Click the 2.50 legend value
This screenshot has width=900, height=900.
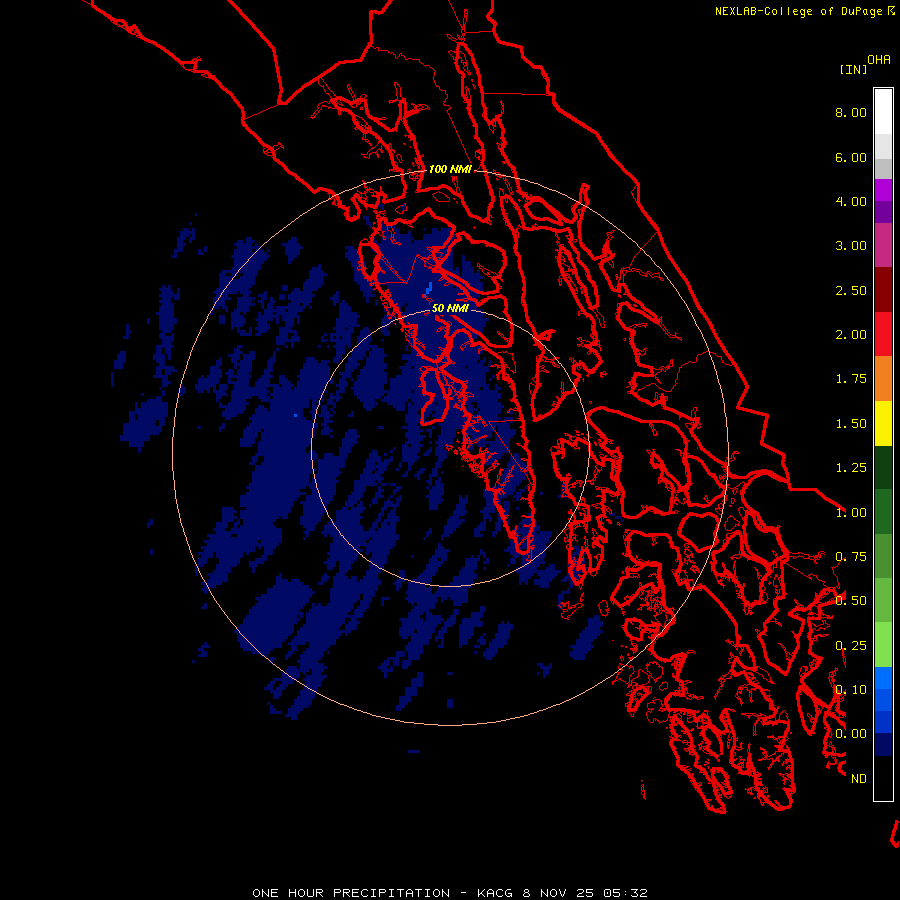point(851,290)
